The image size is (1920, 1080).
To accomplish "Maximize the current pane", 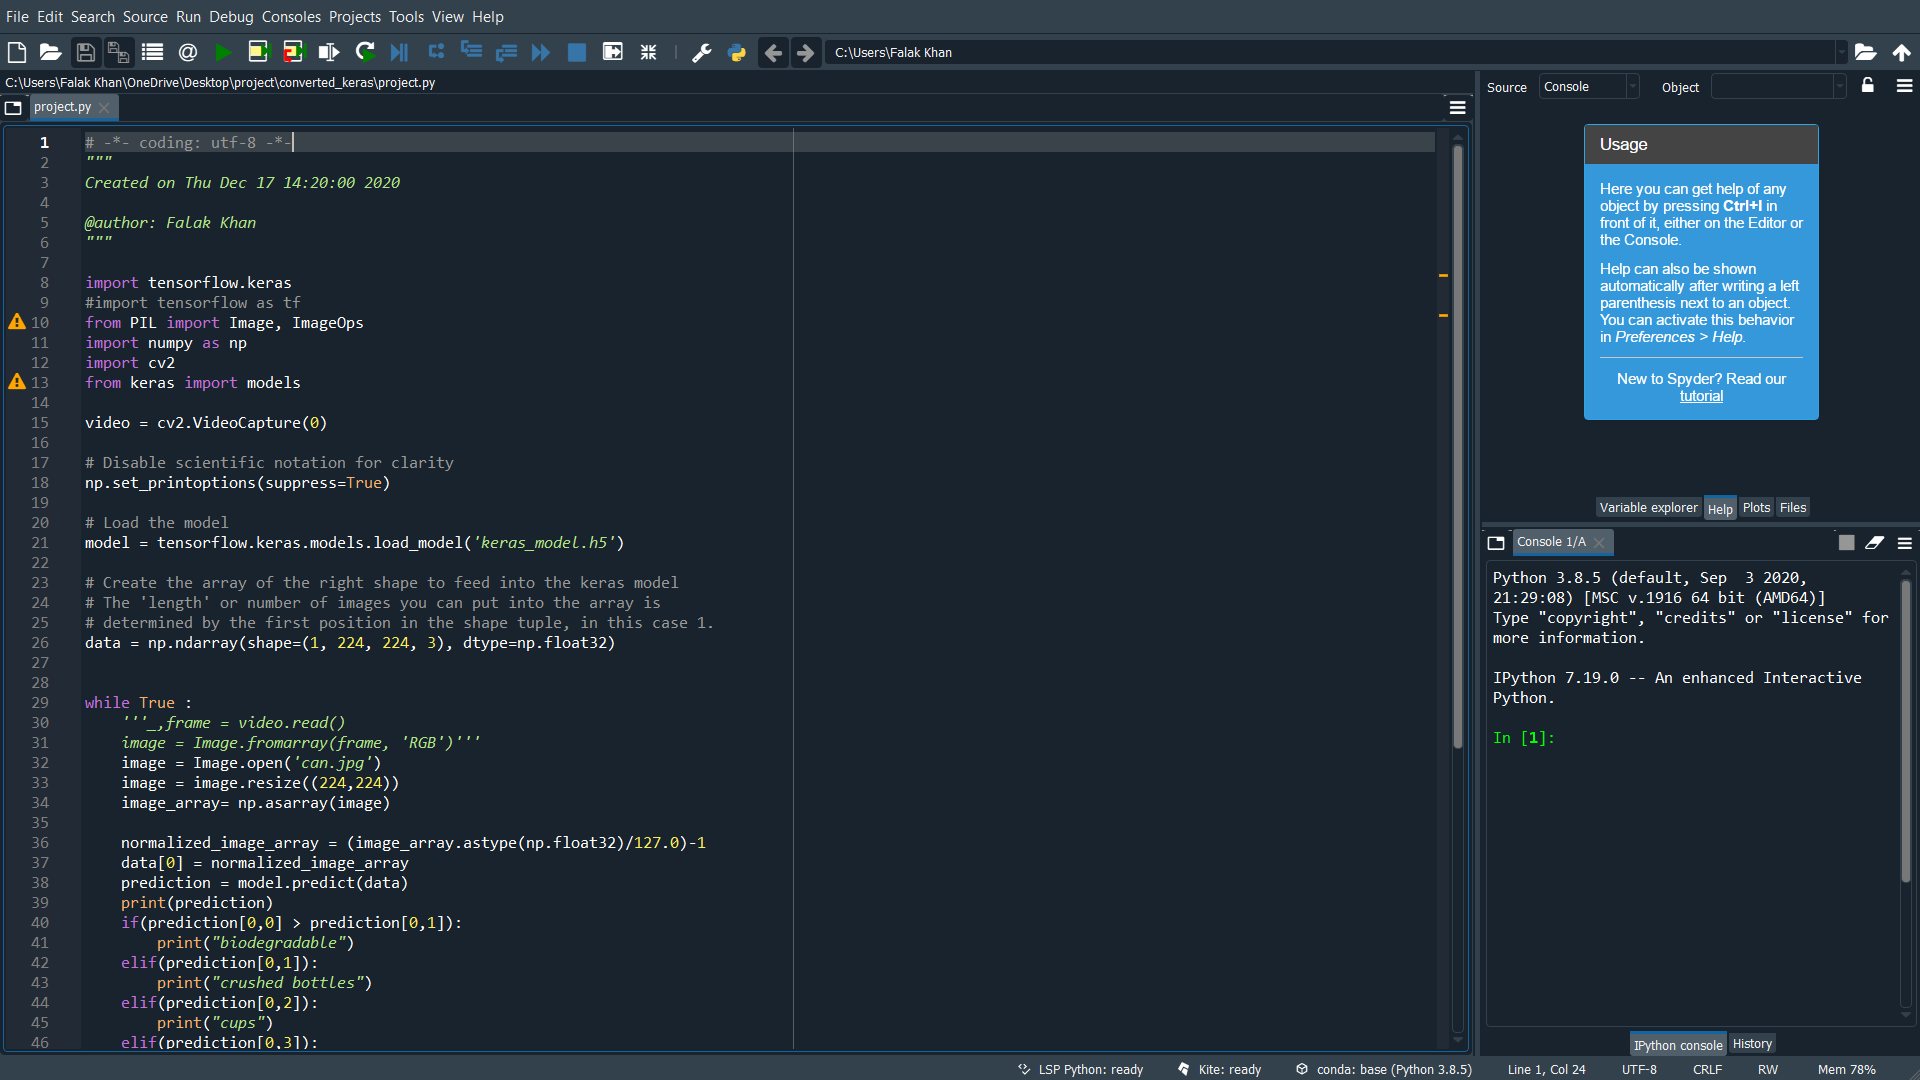I will 612,52.
